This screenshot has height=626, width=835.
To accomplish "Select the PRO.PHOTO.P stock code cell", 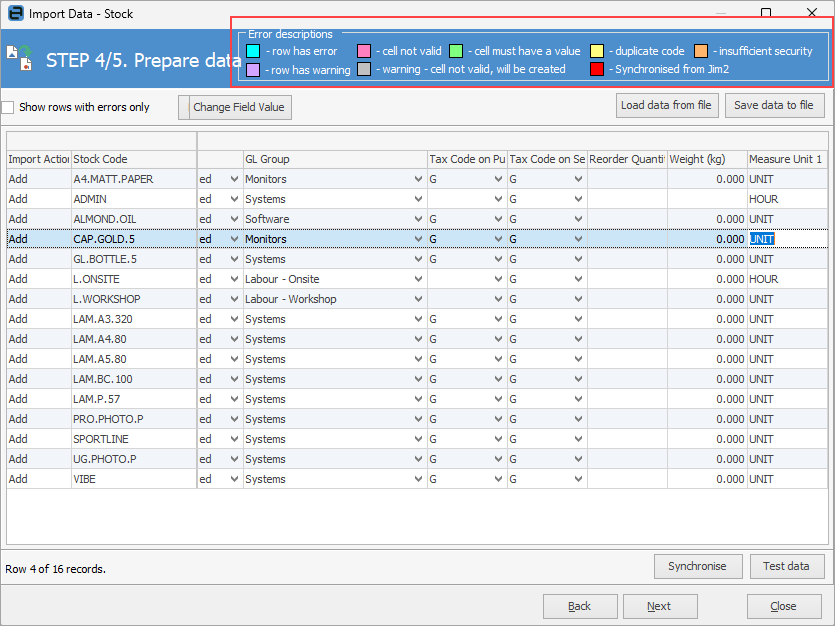I will (x=134, y=419).
